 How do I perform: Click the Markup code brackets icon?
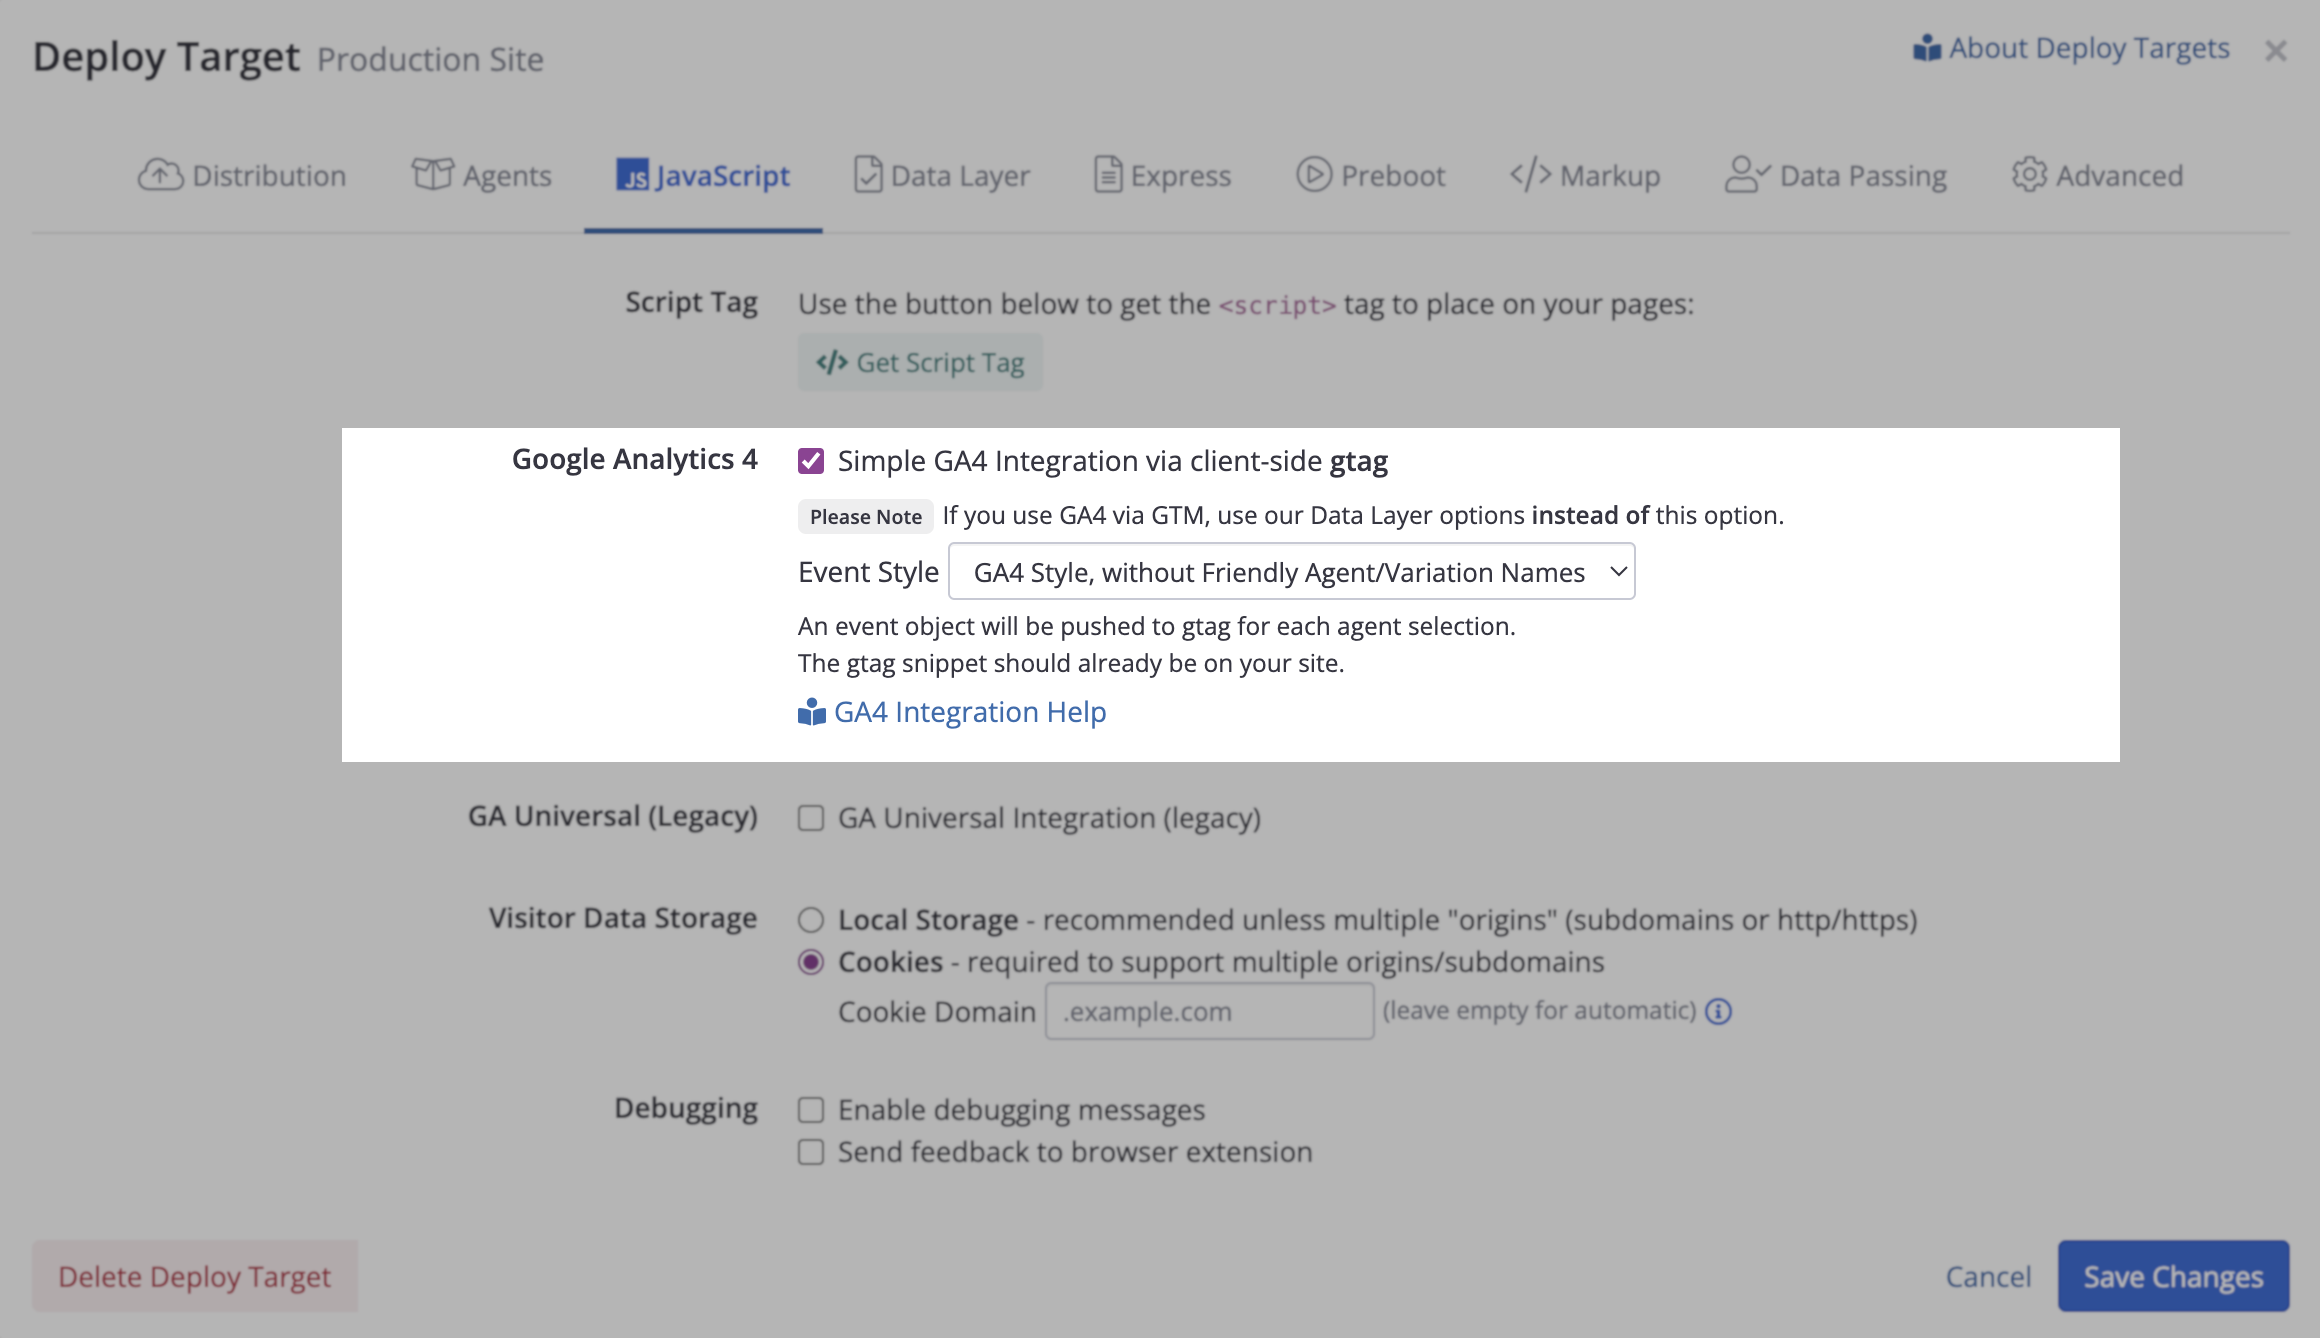tap(1530, 174)
